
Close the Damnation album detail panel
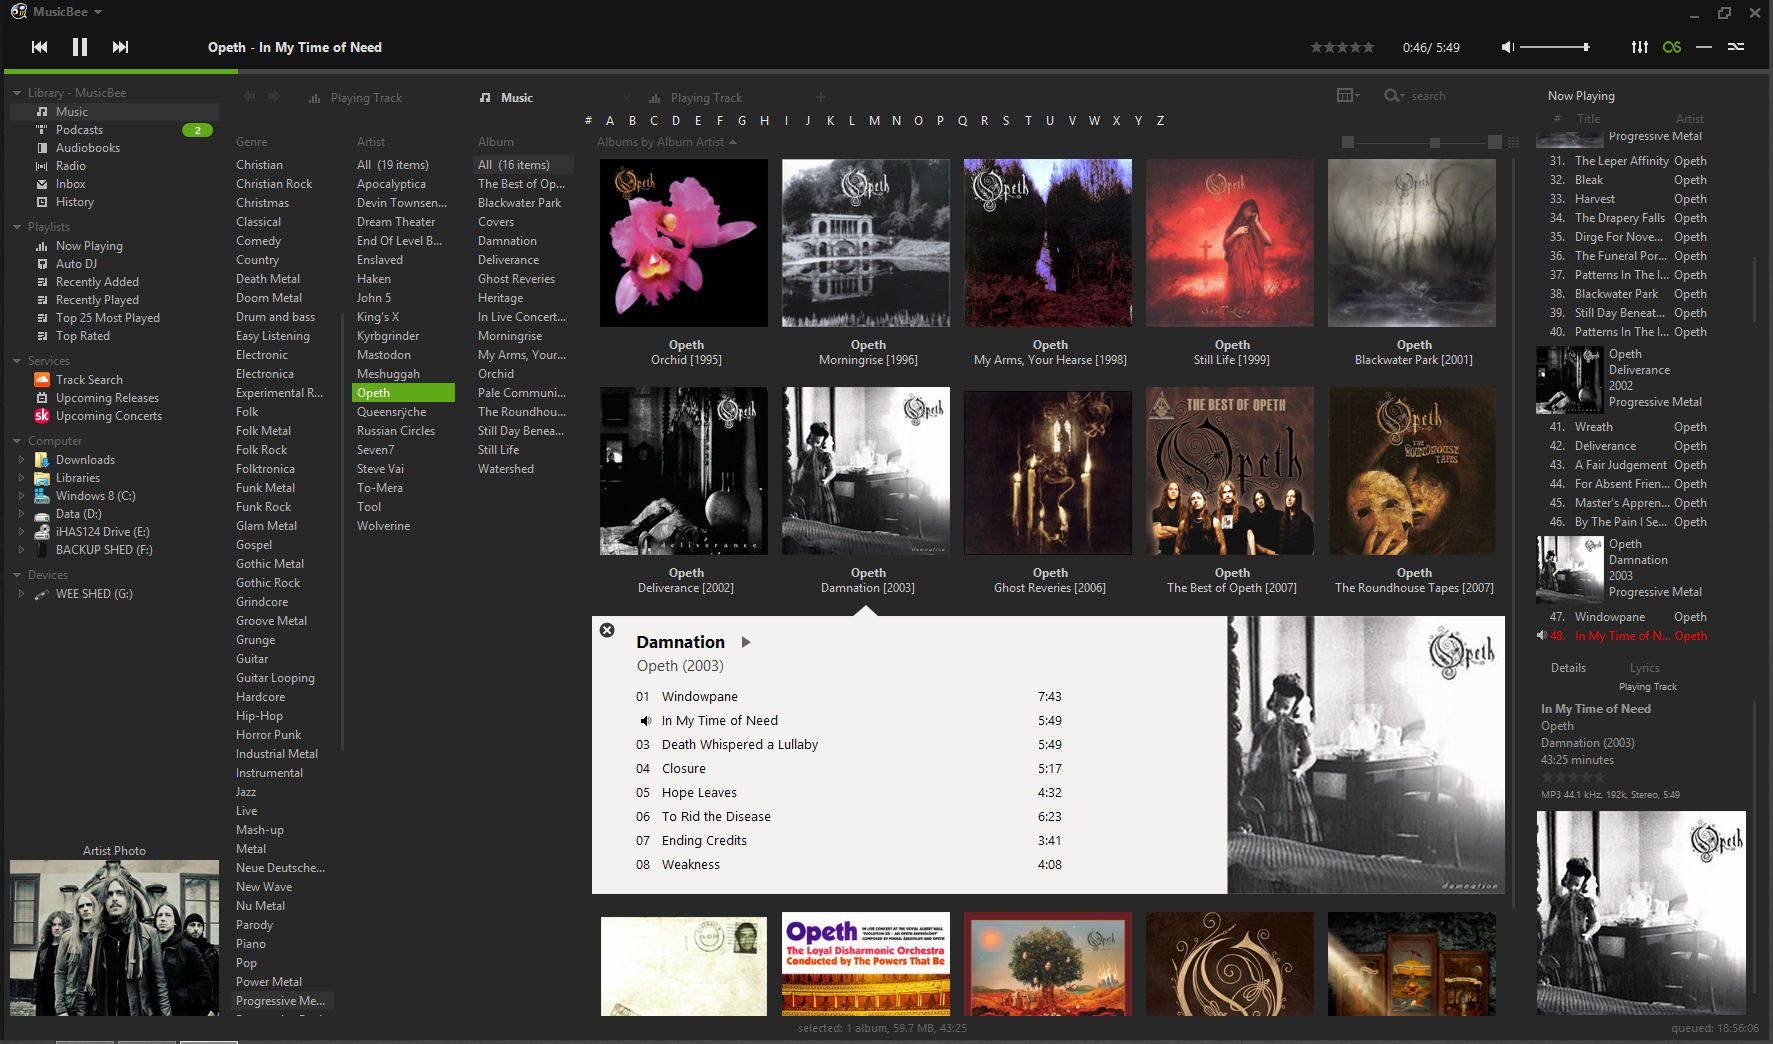(x=607, y=630)
